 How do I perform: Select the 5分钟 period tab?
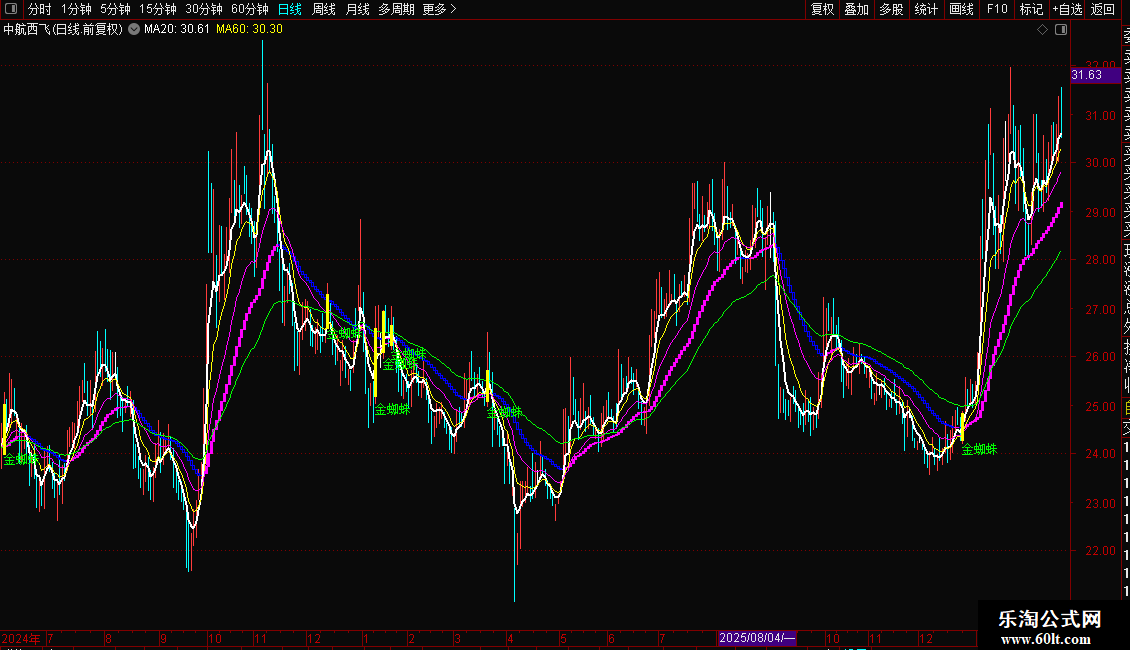click(115, 9)
